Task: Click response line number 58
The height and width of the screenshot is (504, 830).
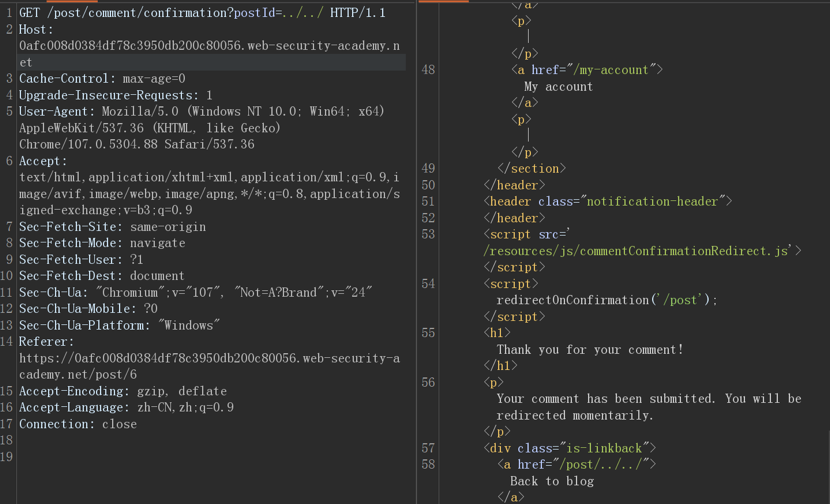Action: click(x=428, y=464)
